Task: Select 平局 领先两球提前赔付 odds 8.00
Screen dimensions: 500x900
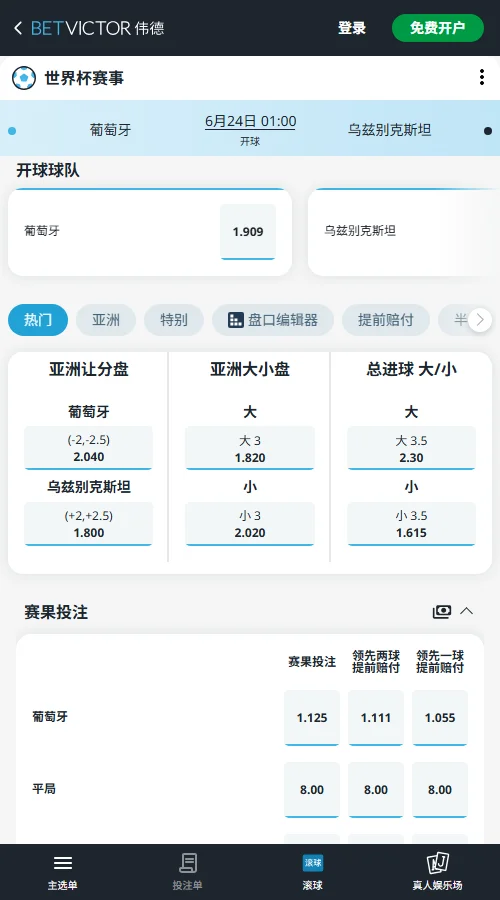Action: (376, 790)
